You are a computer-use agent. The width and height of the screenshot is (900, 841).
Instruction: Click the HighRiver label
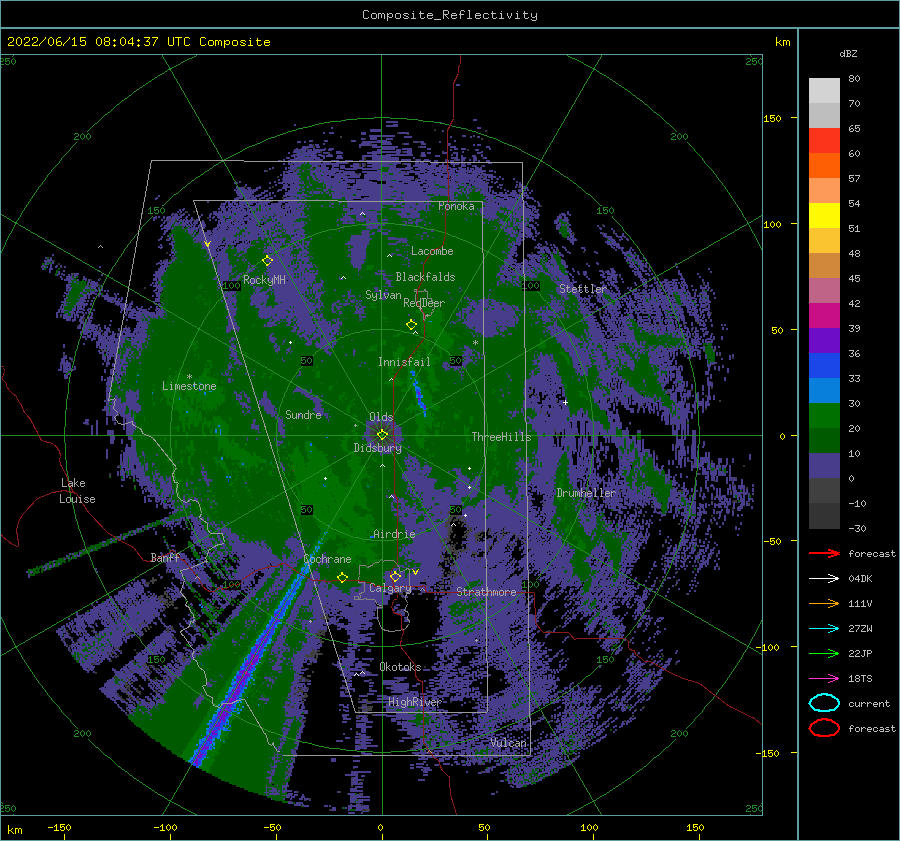coord(414,702)
